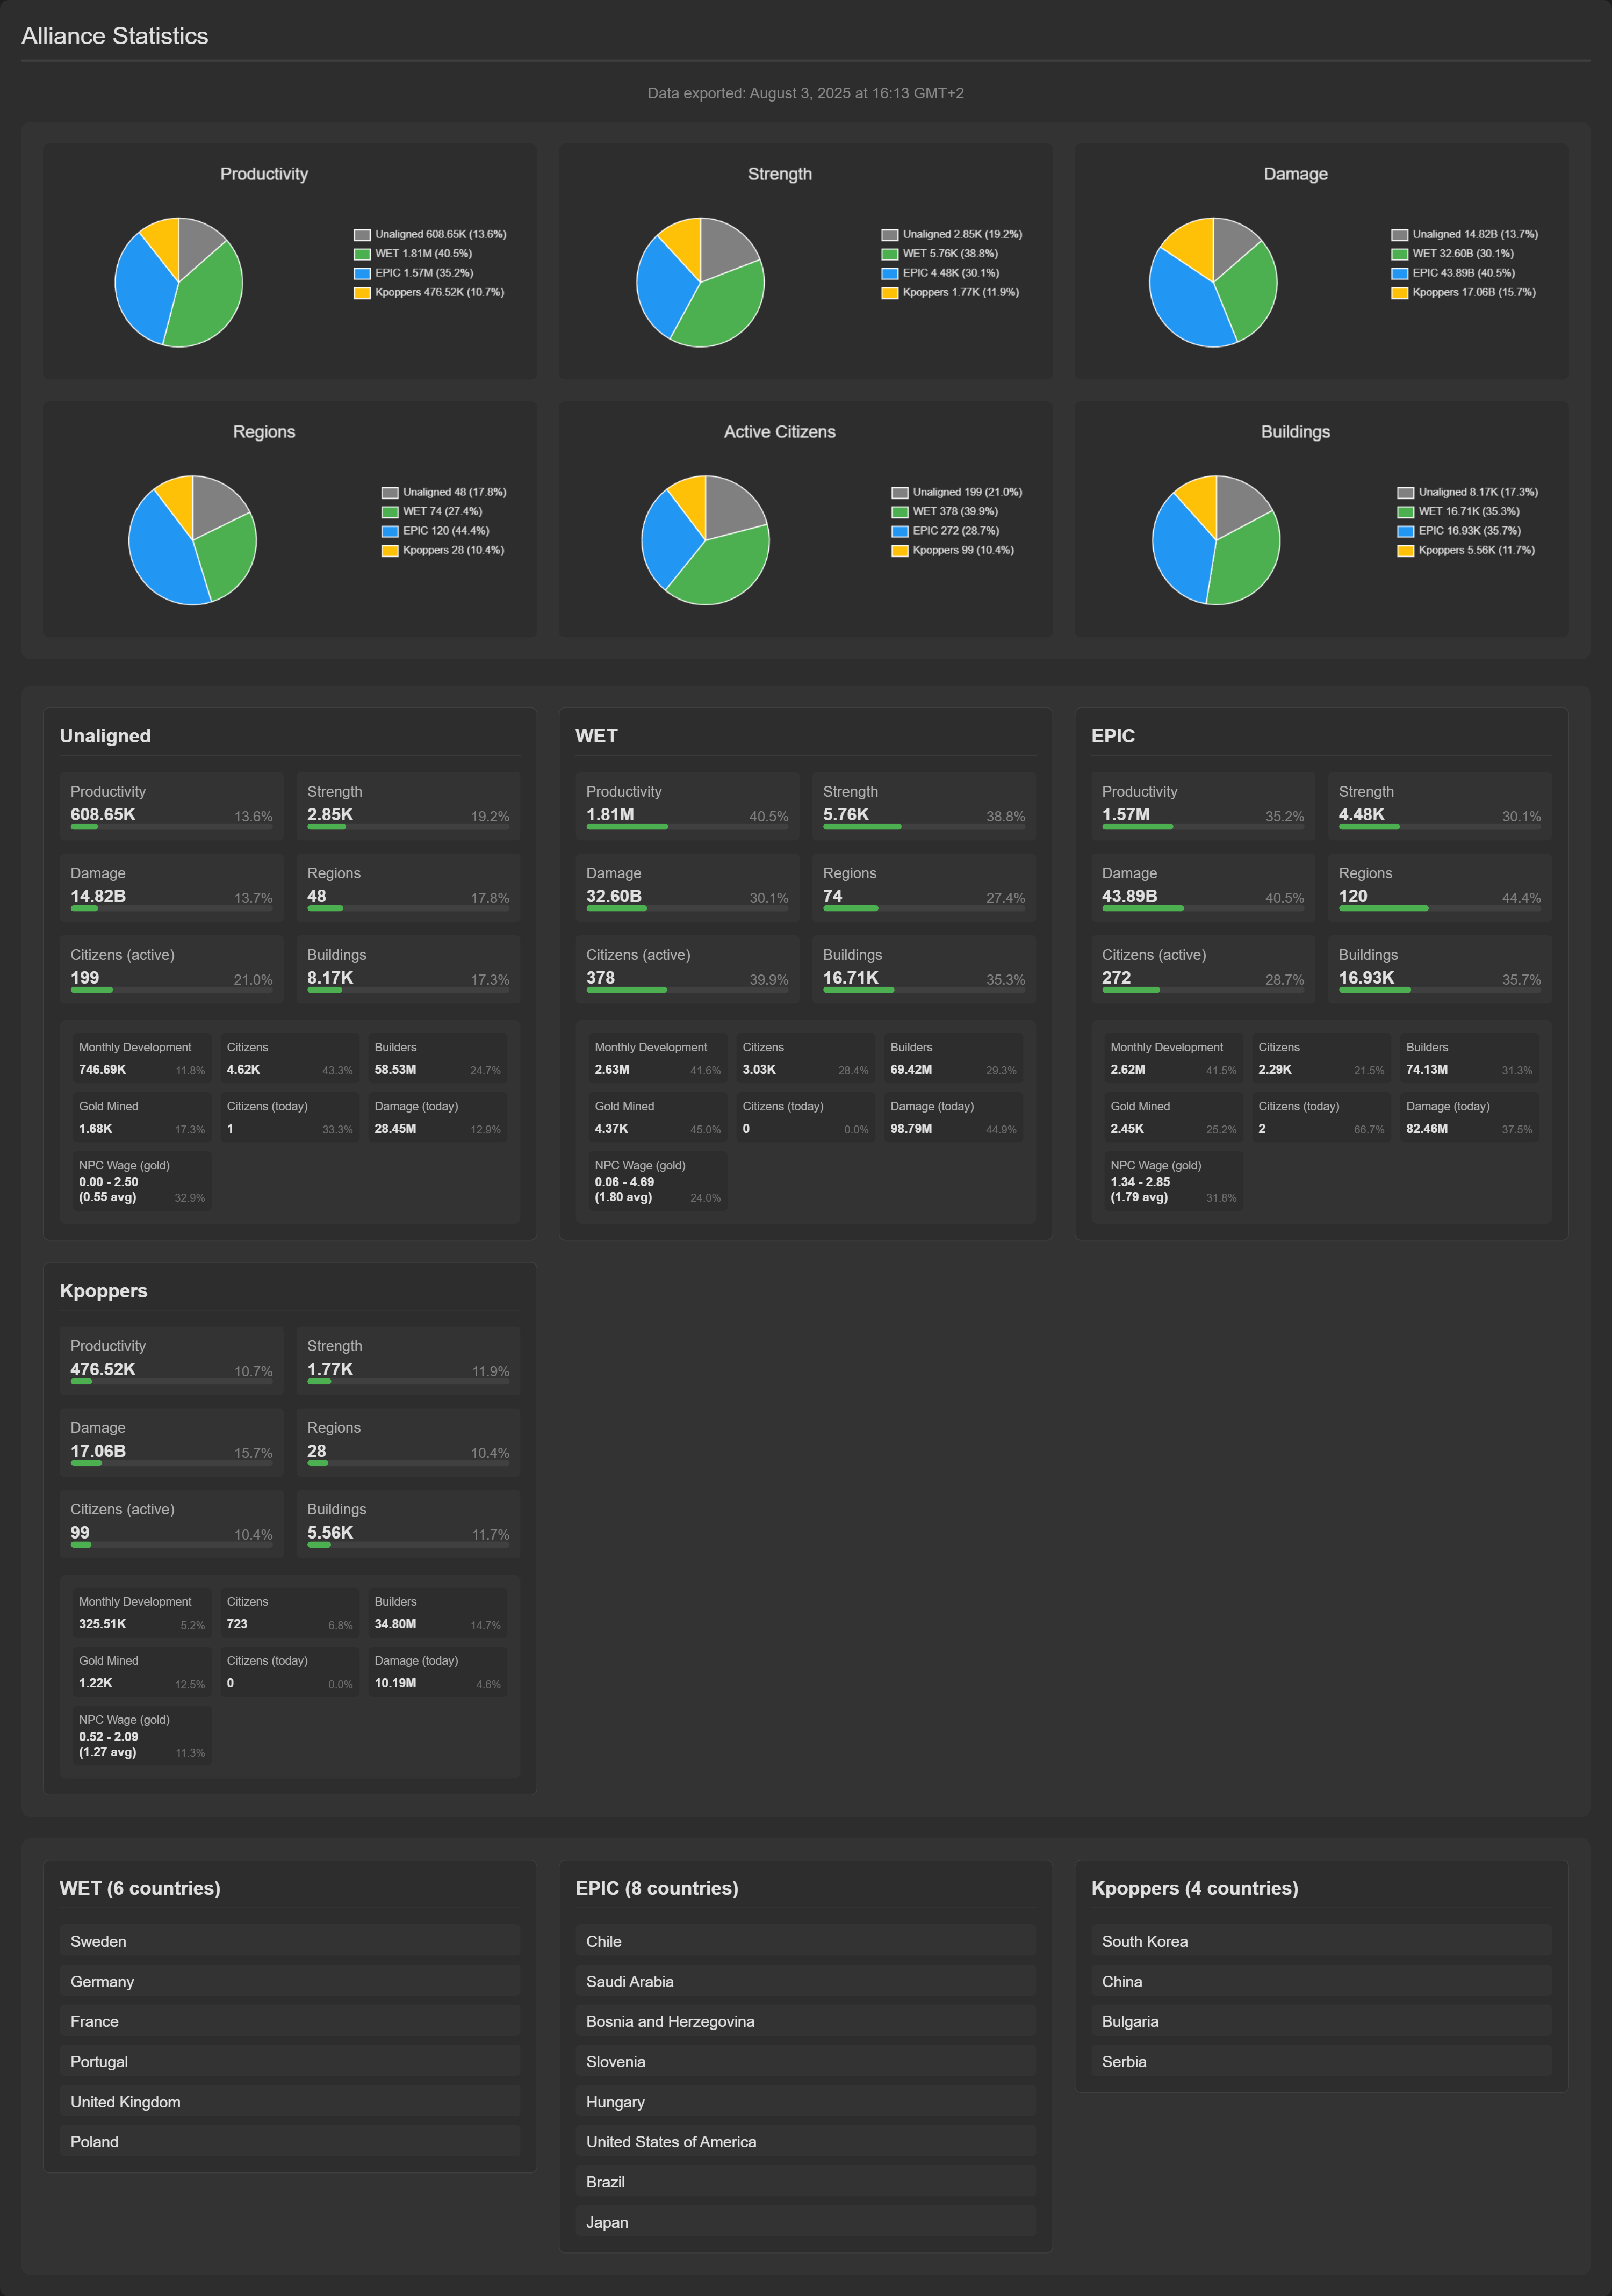Image resolution: width=1612 pixels, height=2296 pixels.
Task: Select Portugal in WET list
Action: (x=290, y=2062)
